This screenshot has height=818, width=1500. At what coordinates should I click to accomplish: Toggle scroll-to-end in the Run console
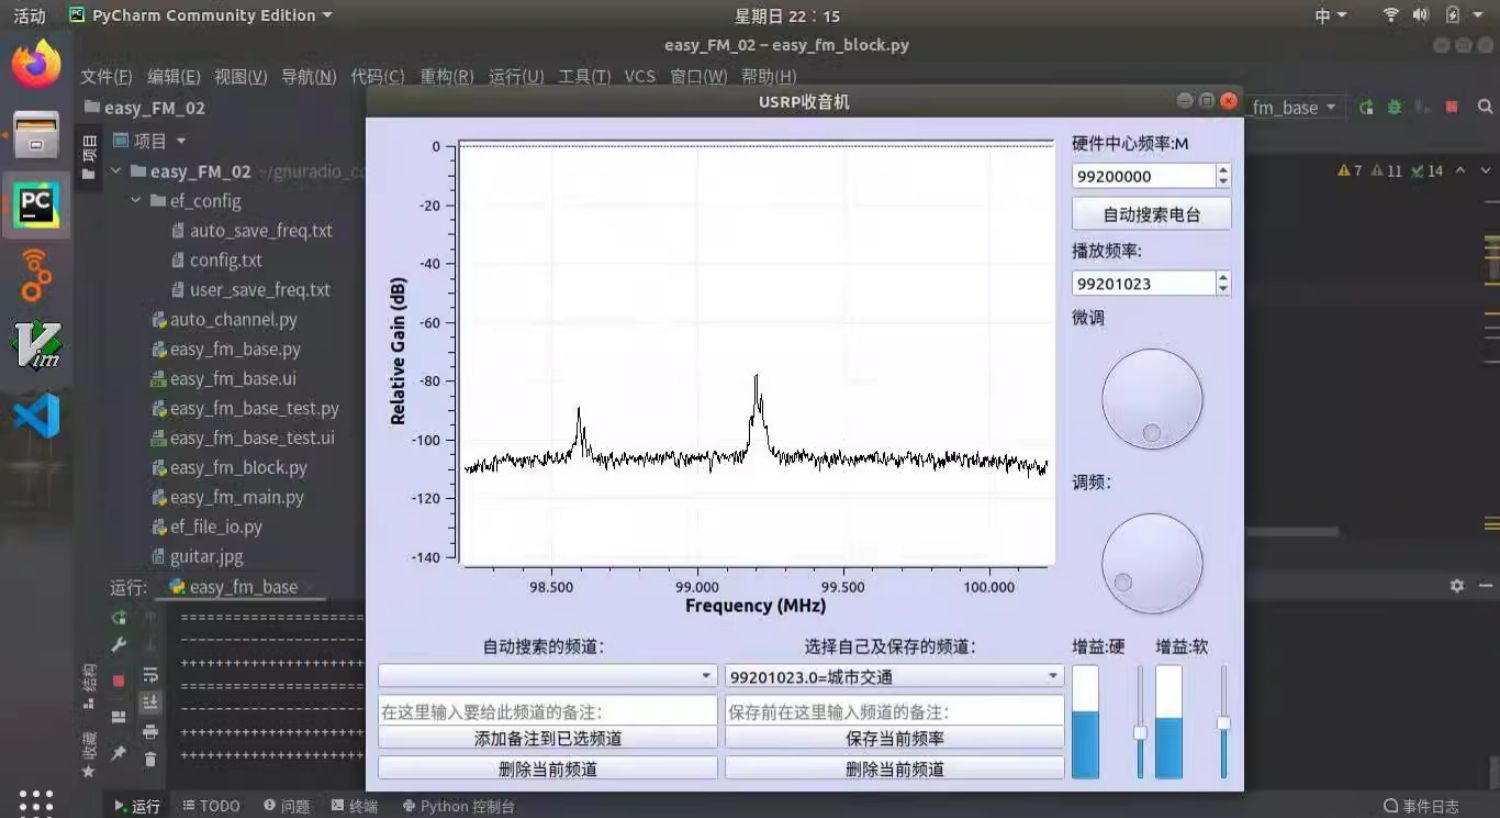pyautogui.click(x=150, y=702)
